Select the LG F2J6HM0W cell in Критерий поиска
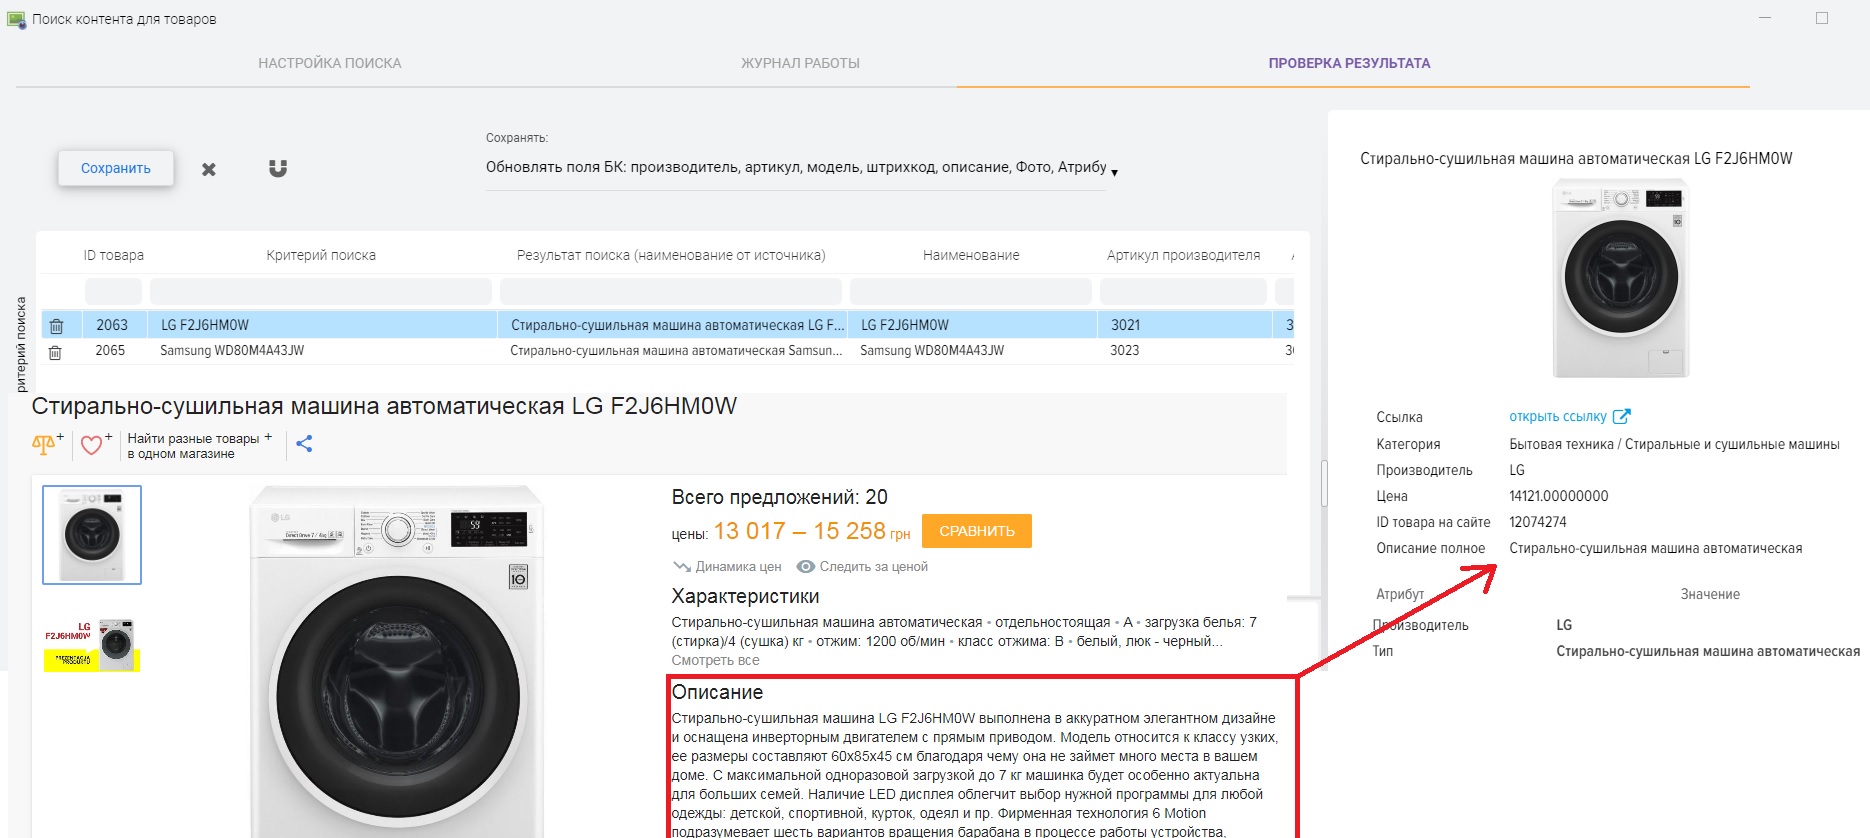This screenshot has width=1870, height=838. 323,325
